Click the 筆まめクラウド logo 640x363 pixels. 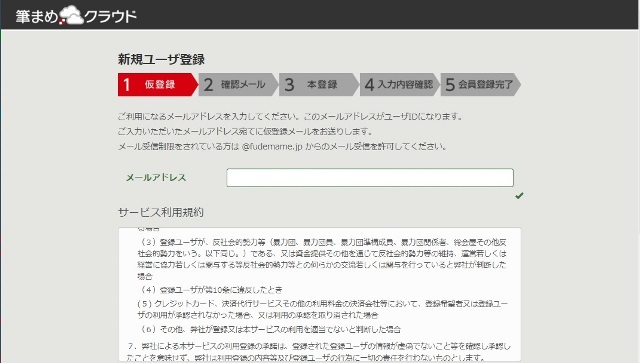76,16
